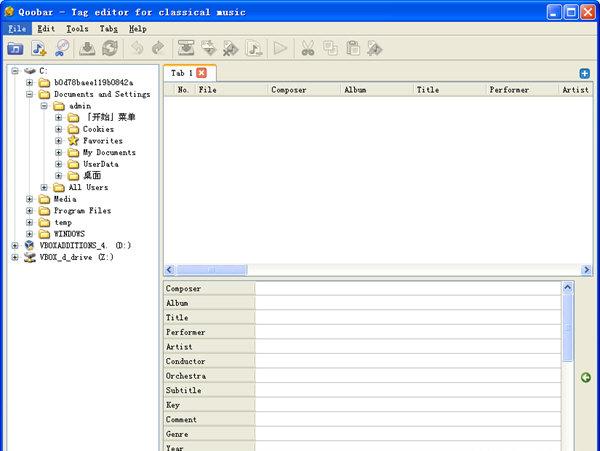600x451 pixels.
Task: Click the Undo arrow toolbar icon
Action: 137,48
